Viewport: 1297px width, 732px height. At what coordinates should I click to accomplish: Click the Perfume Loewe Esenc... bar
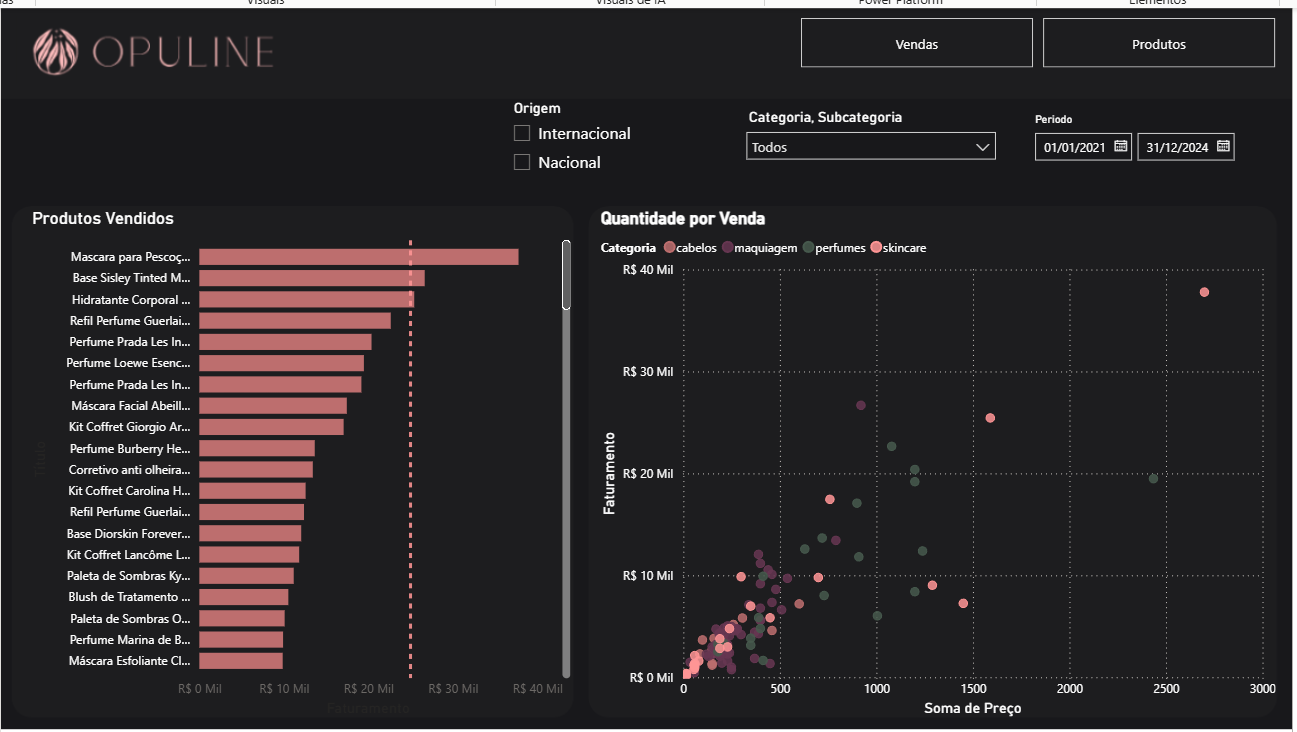281,363
